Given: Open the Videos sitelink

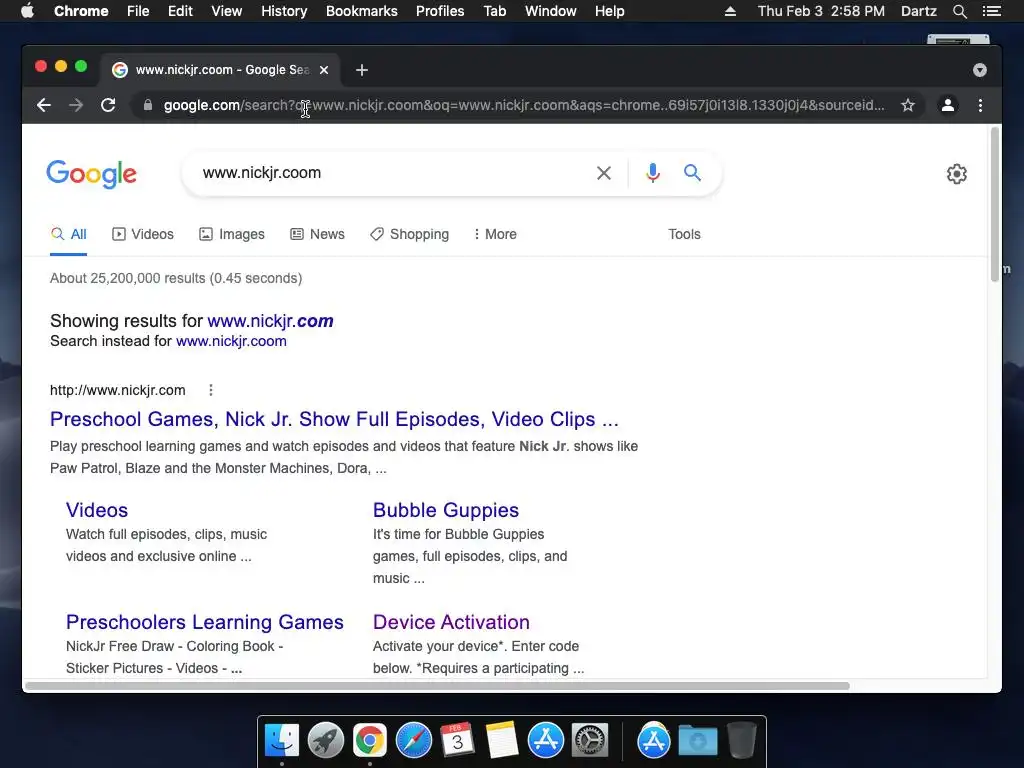Looking at the screenshot, I should (x=97, y=510).
